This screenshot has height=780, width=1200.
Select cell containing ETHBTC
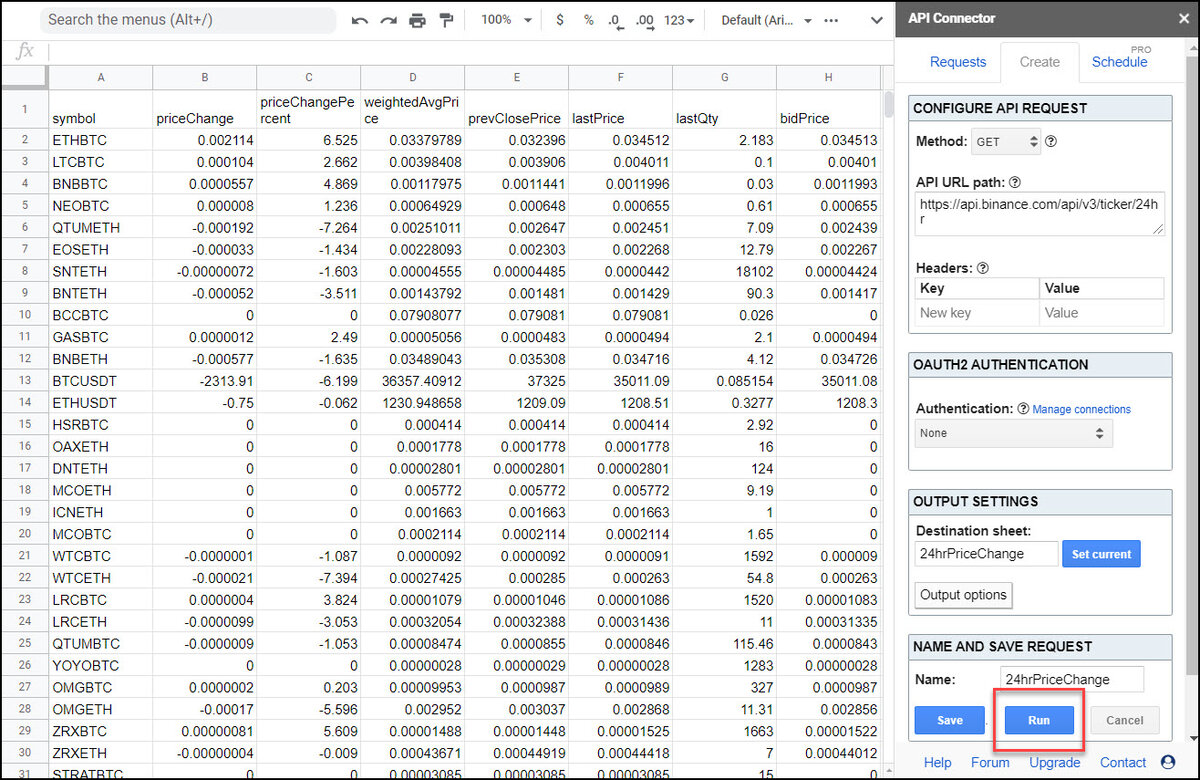[100, 140]
